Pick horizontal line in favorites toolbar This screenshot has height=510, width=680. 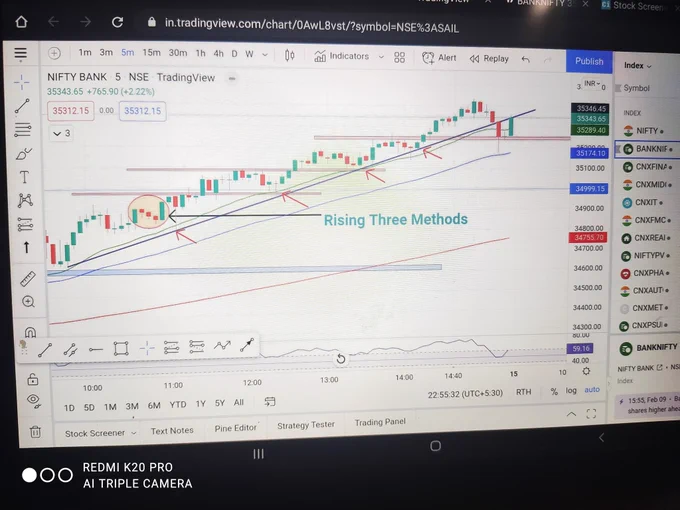pyautogui.click(x=96, y=349)
